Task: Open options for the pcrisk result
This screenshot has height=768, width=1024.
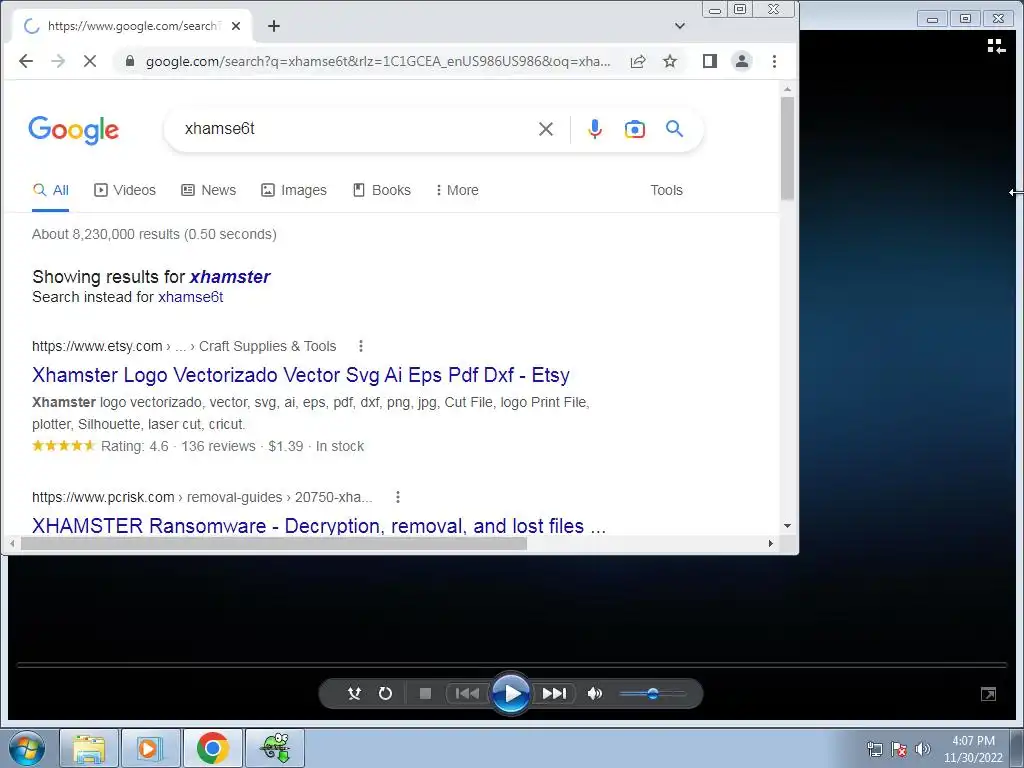Action: click(x=398, y=498)
